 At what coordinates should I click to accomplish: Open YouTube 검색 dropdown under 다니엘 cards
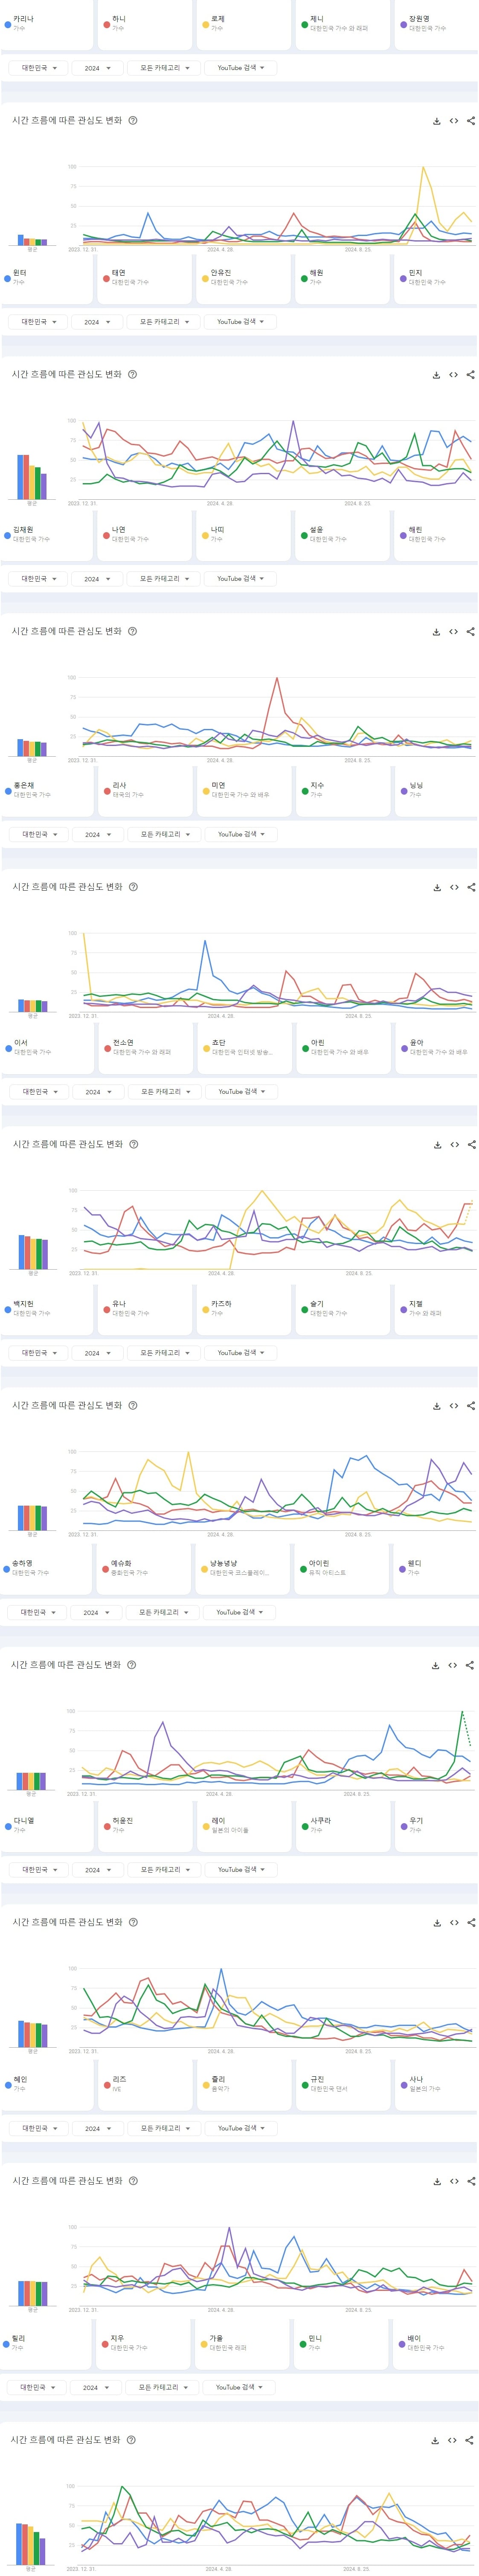click(242, 1870)
